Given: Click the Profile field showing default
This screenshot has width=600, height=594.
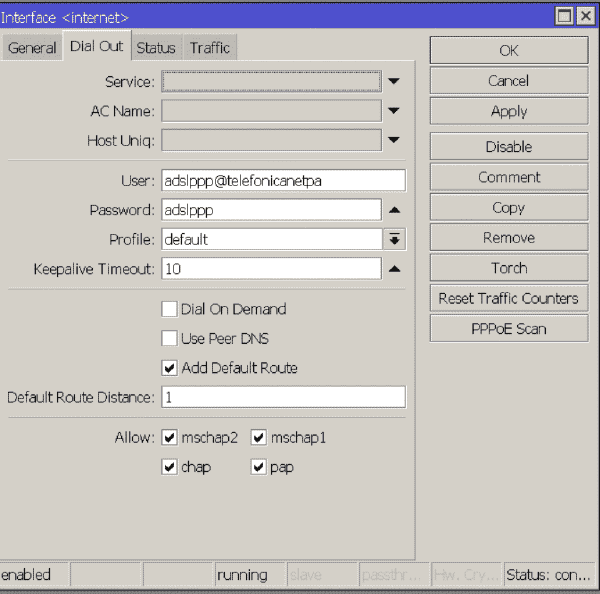Looking at the screenshot, I should (x=272, y=239).
